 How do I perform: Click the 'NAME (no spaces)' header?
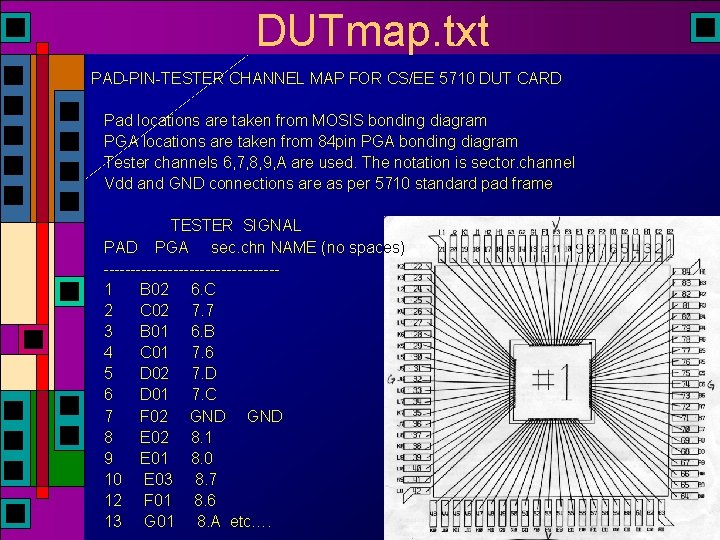(338, 248)
